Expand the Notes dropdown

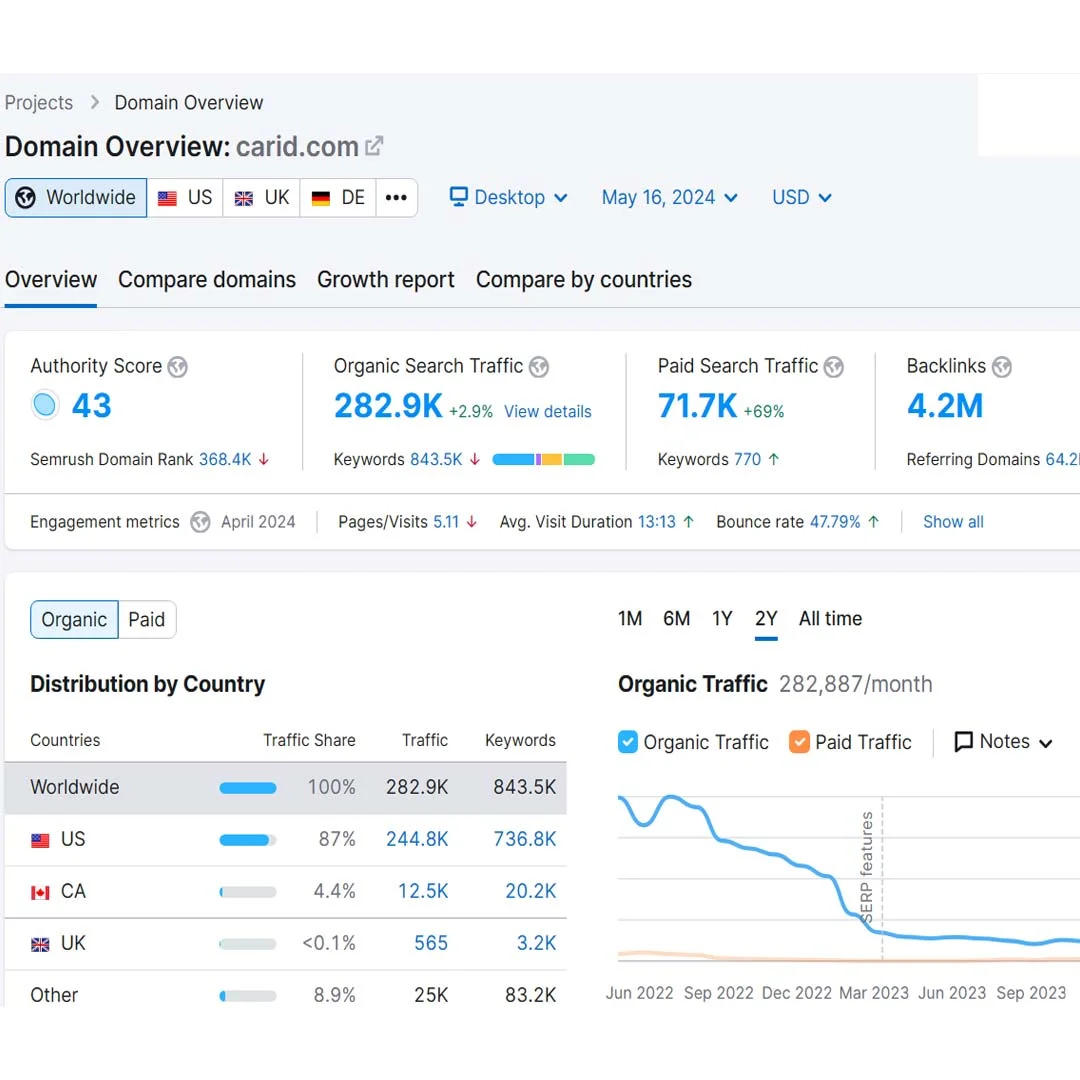tap(1004, 742)
